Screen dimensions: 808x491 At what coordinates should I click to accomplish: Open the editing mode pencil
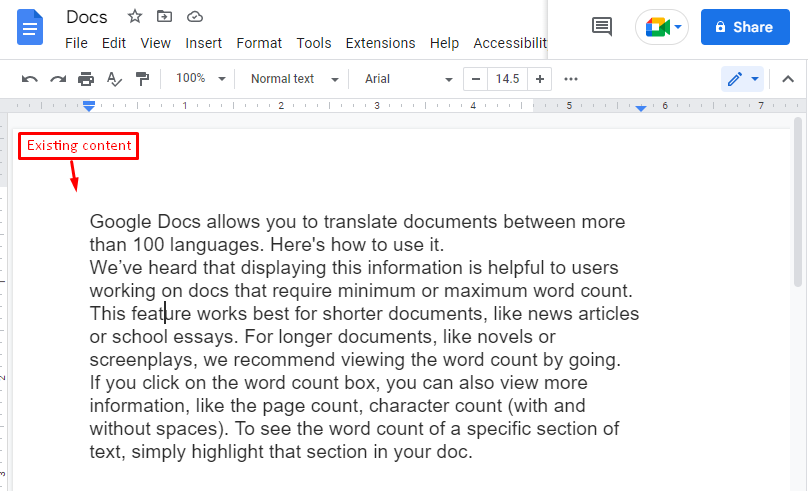pyautogui.click(x=735, y=79)
